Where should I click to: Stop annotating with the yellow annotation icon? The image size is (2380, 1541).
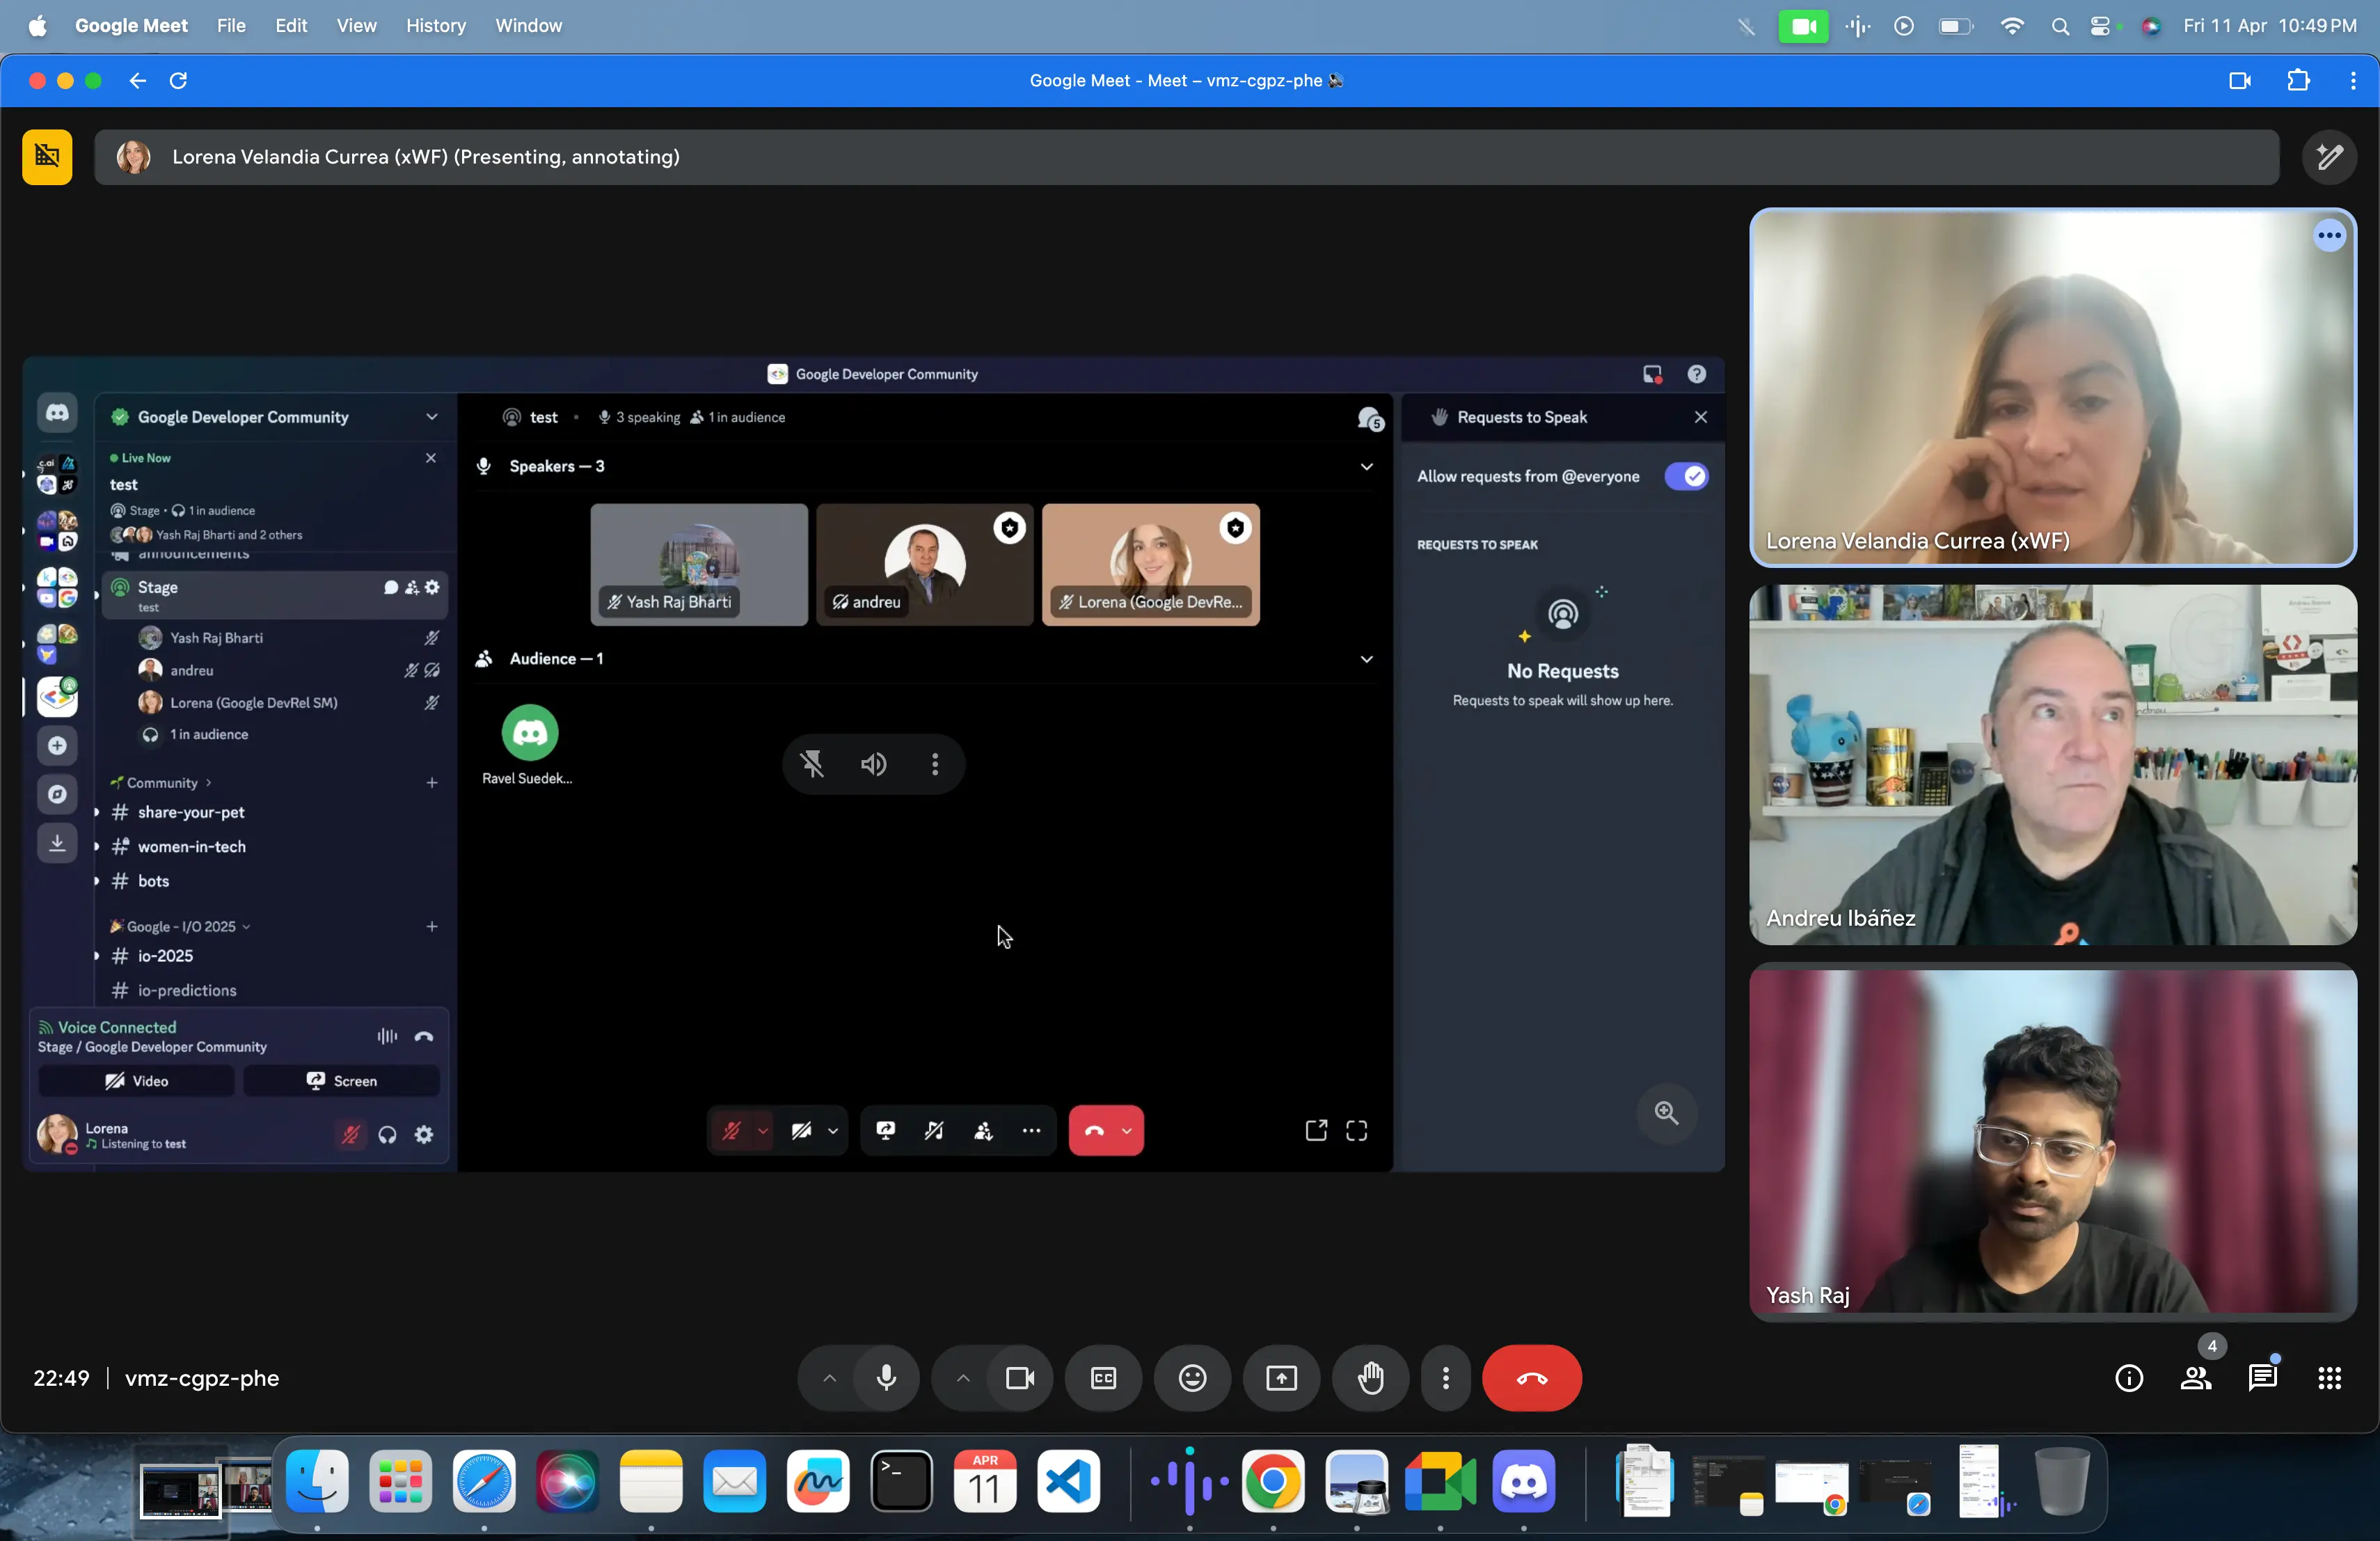click(x=47, y=157)
